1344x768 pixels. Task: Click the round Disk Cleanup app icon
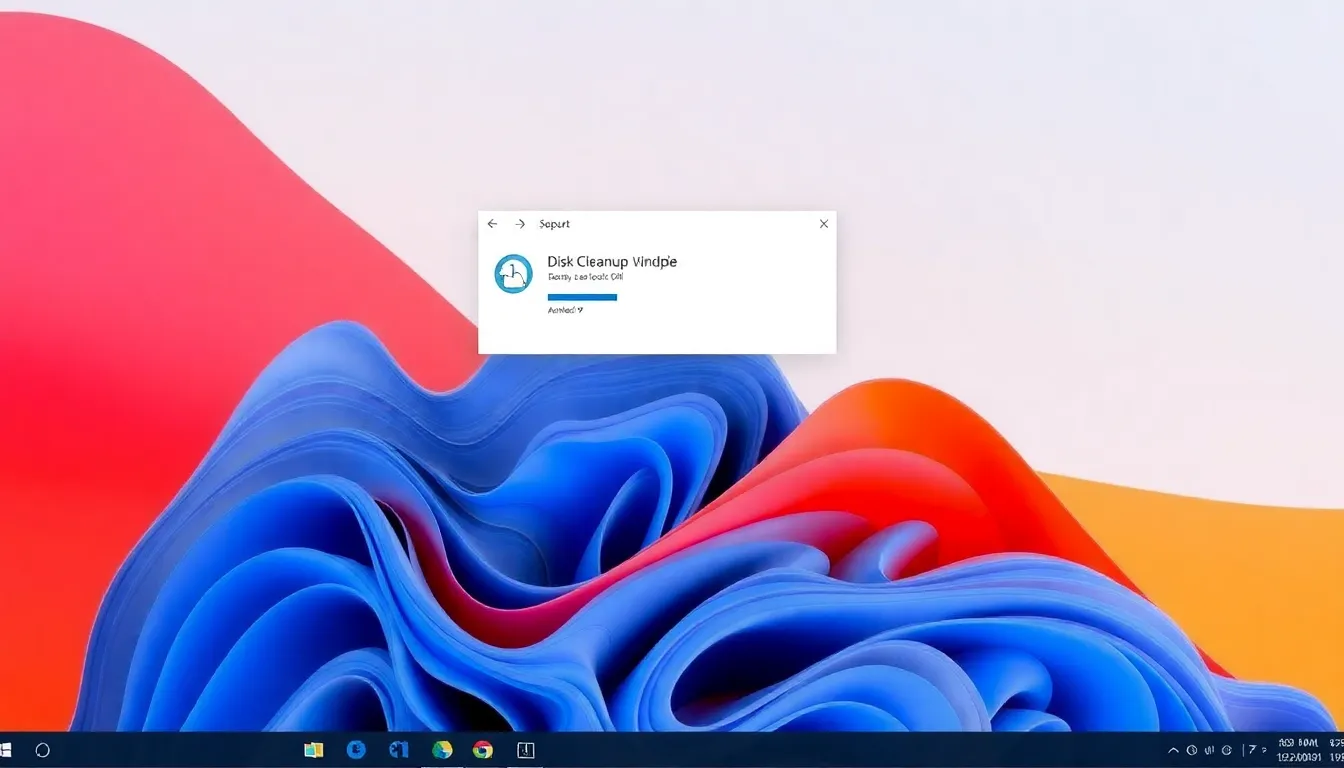pyautogui.click(x=514, y=273)
